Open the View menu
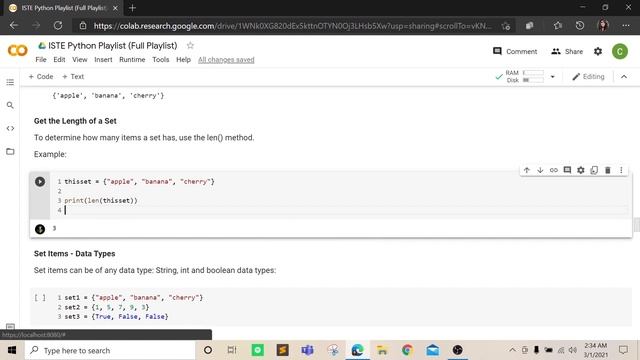 80,60
